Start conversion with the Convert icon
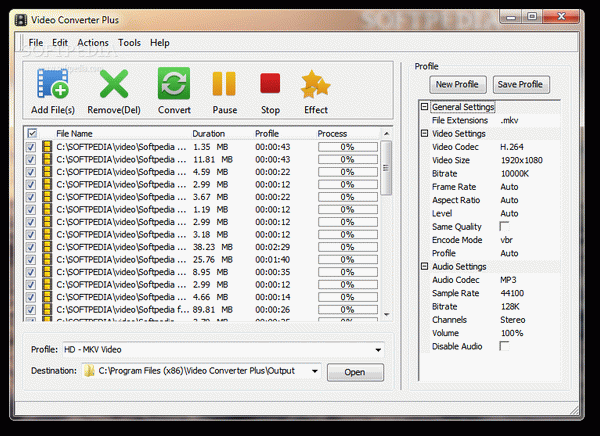This screenshot has width=600, height=436. click(x=174, y=83)
